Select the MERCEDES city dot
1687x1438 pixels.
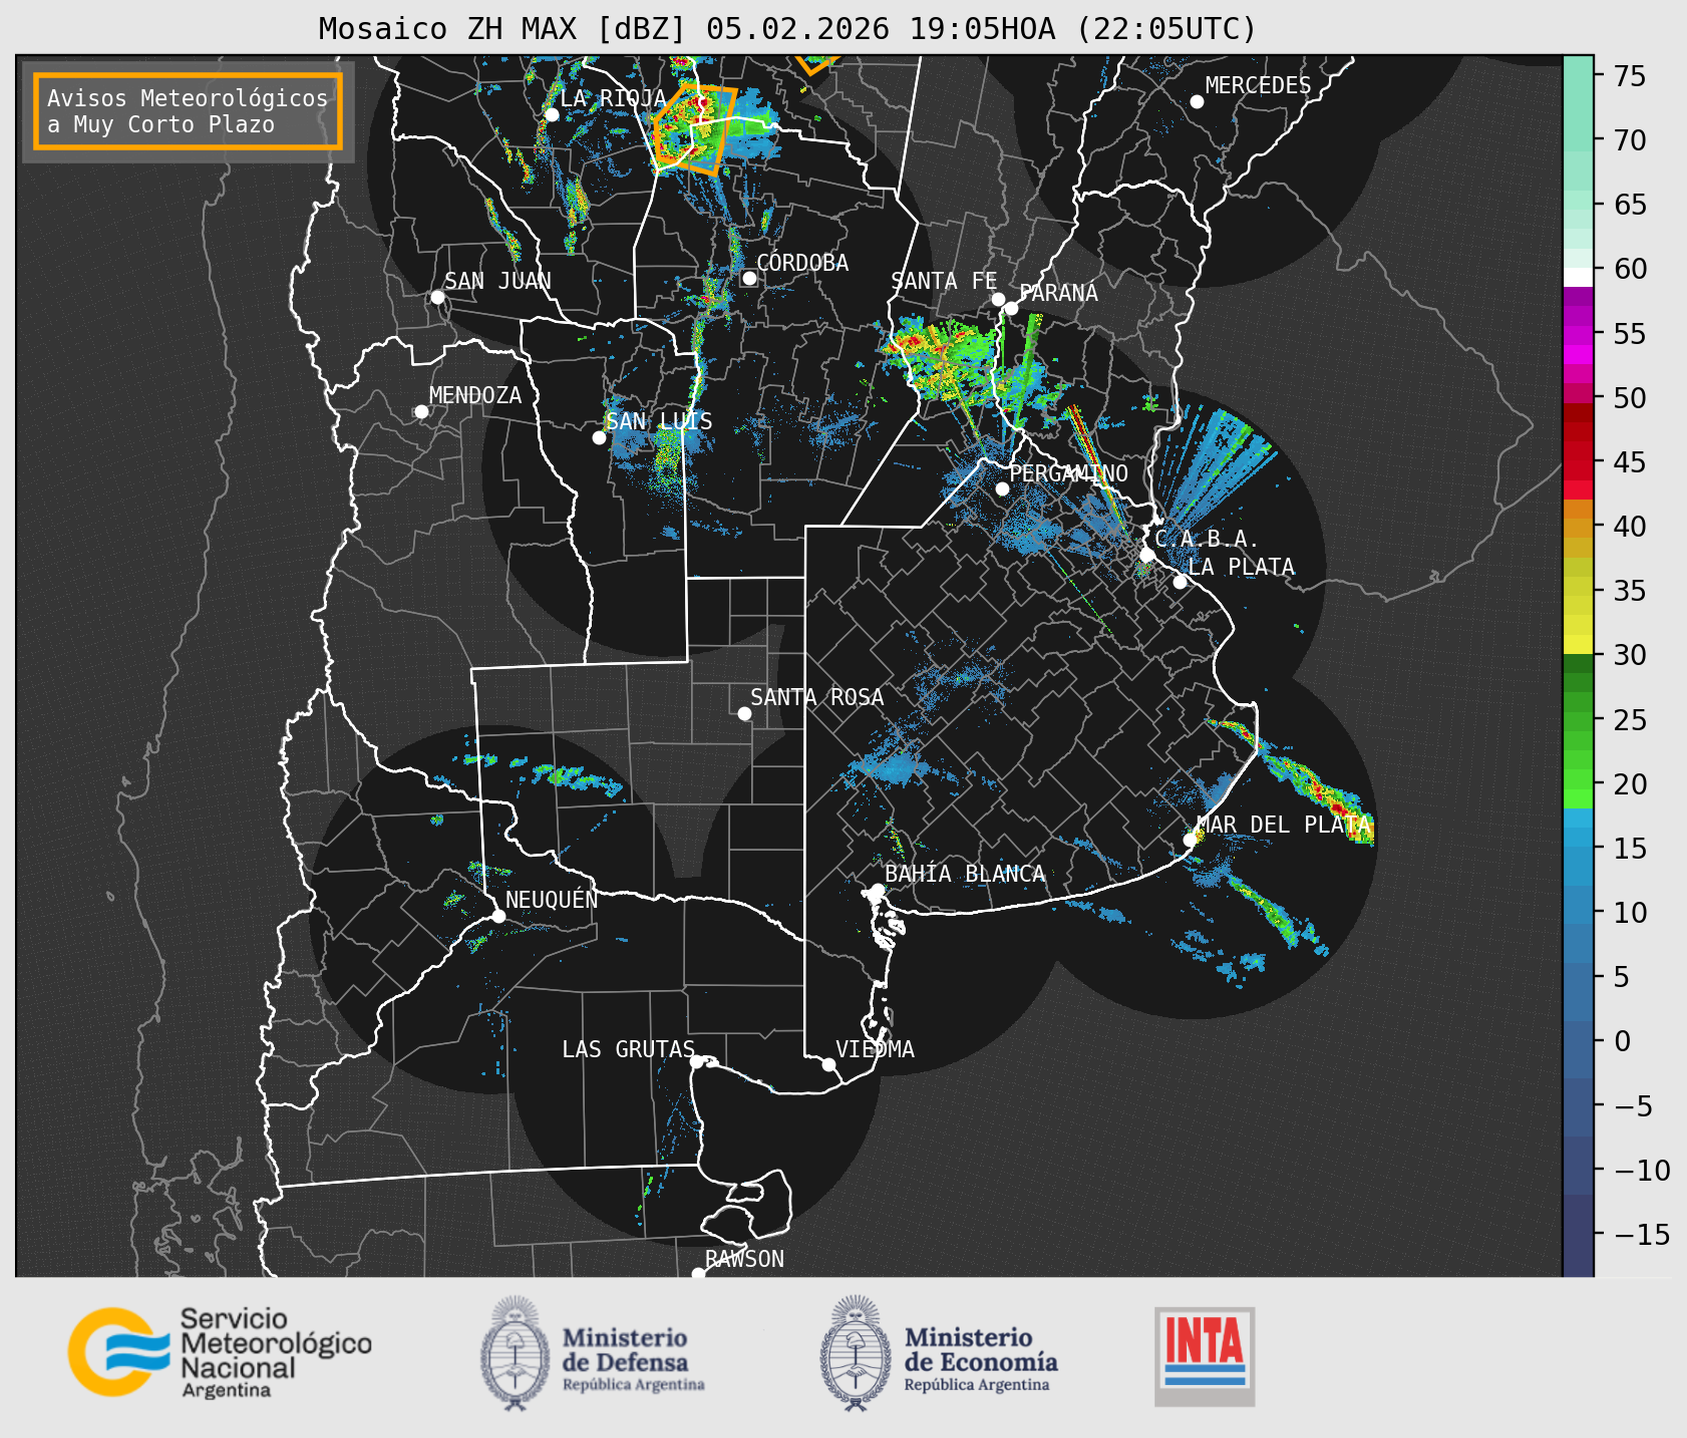1196,102
